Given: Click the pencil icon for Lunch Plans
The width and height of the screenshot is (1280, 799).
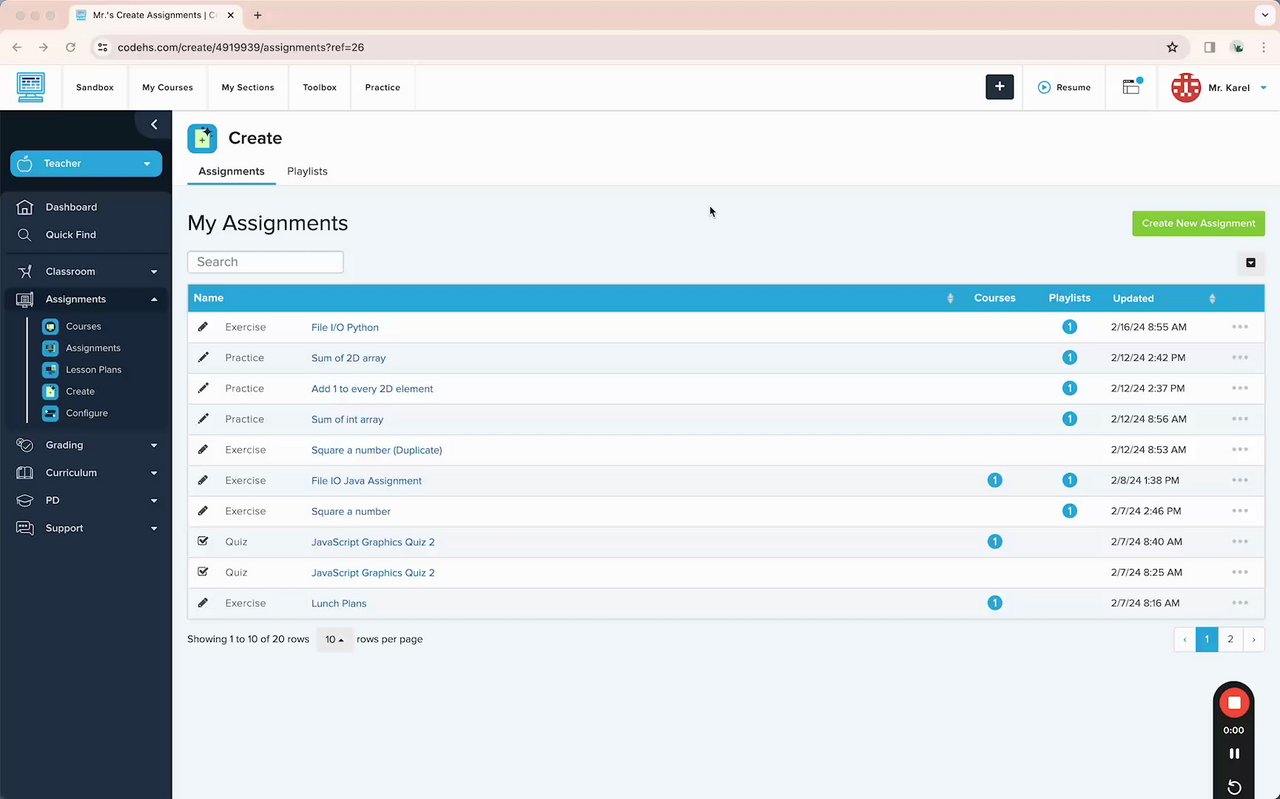Looking at the screenshot, I should click(203, 603).
